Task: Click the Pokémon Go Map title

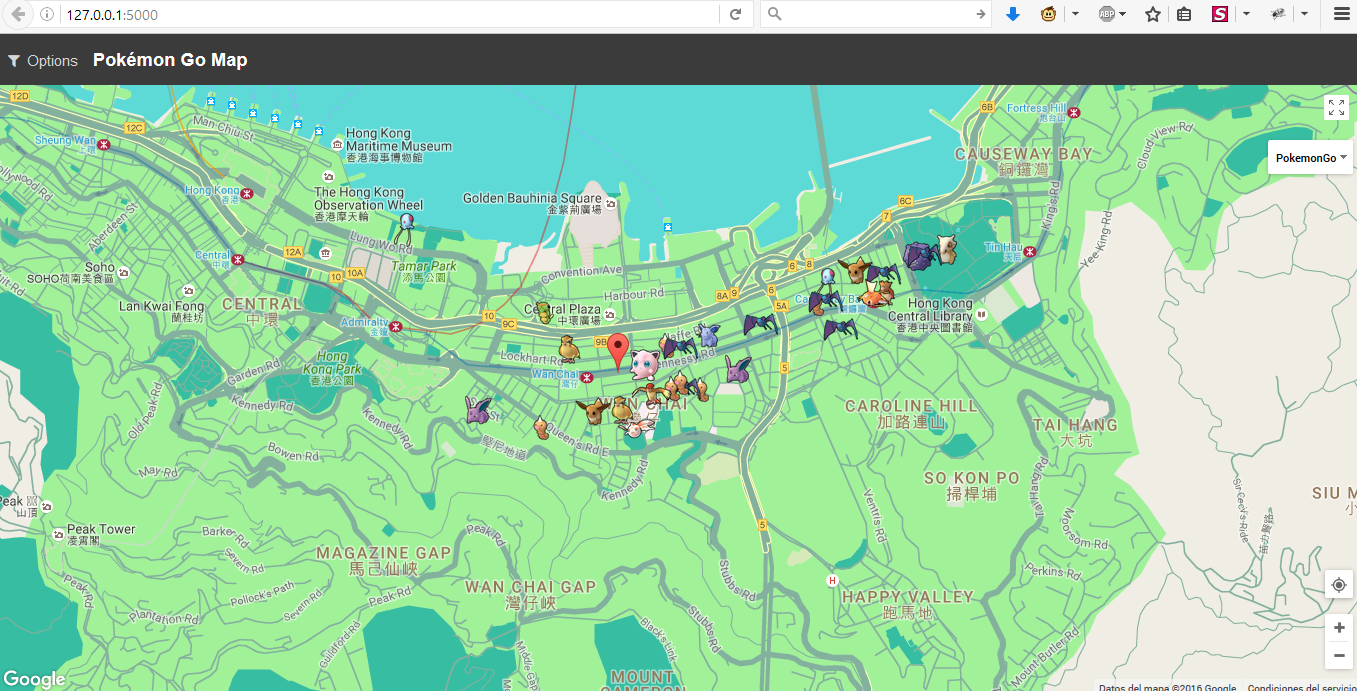Action: pyautogui.click(x=170, y=60)
